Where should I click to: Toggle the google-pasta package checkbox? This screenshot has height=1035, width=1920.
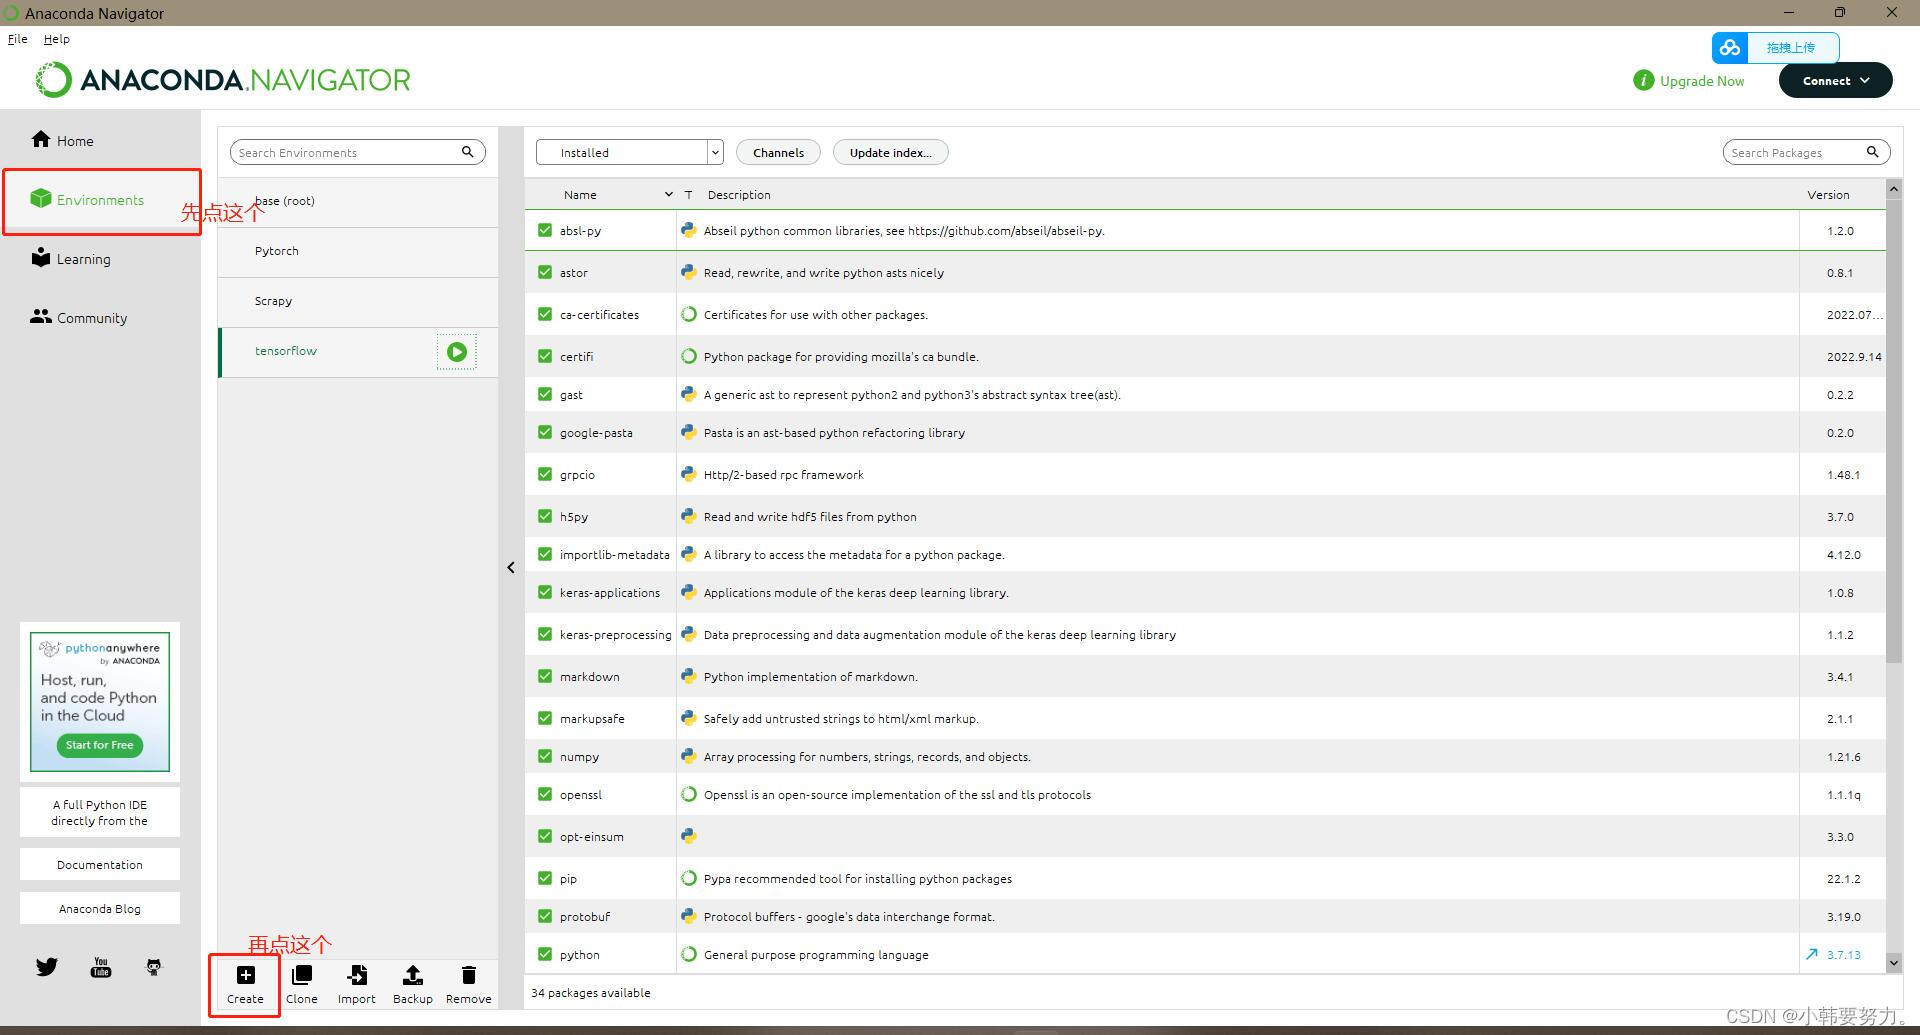[x=545, y=432]
